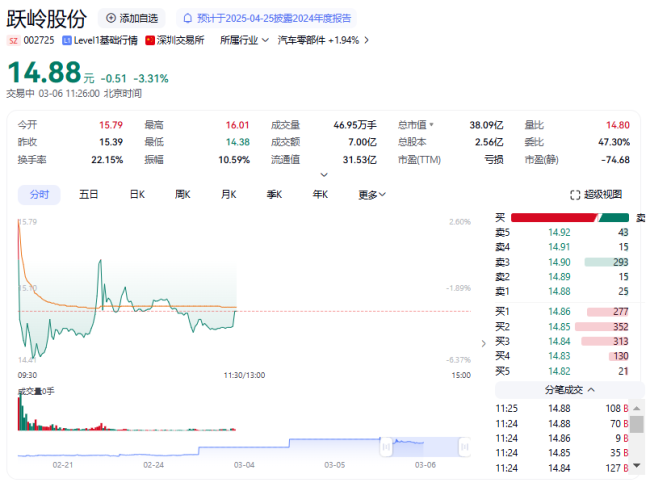Switch to the 五日 chart tab

tap(88, 194)
